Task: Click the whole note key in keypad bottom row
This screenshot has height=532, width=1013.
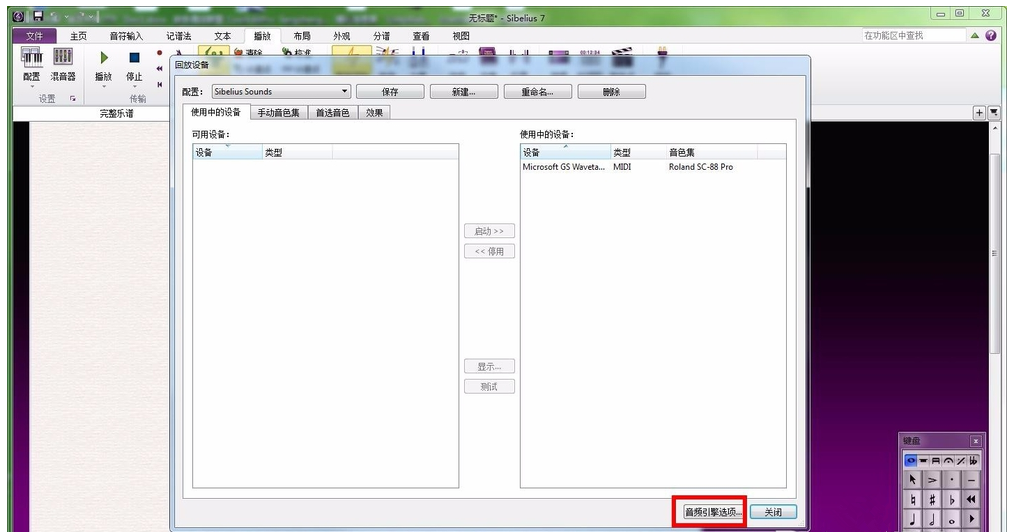Action: pyautogui.click(x=952, y=520)
